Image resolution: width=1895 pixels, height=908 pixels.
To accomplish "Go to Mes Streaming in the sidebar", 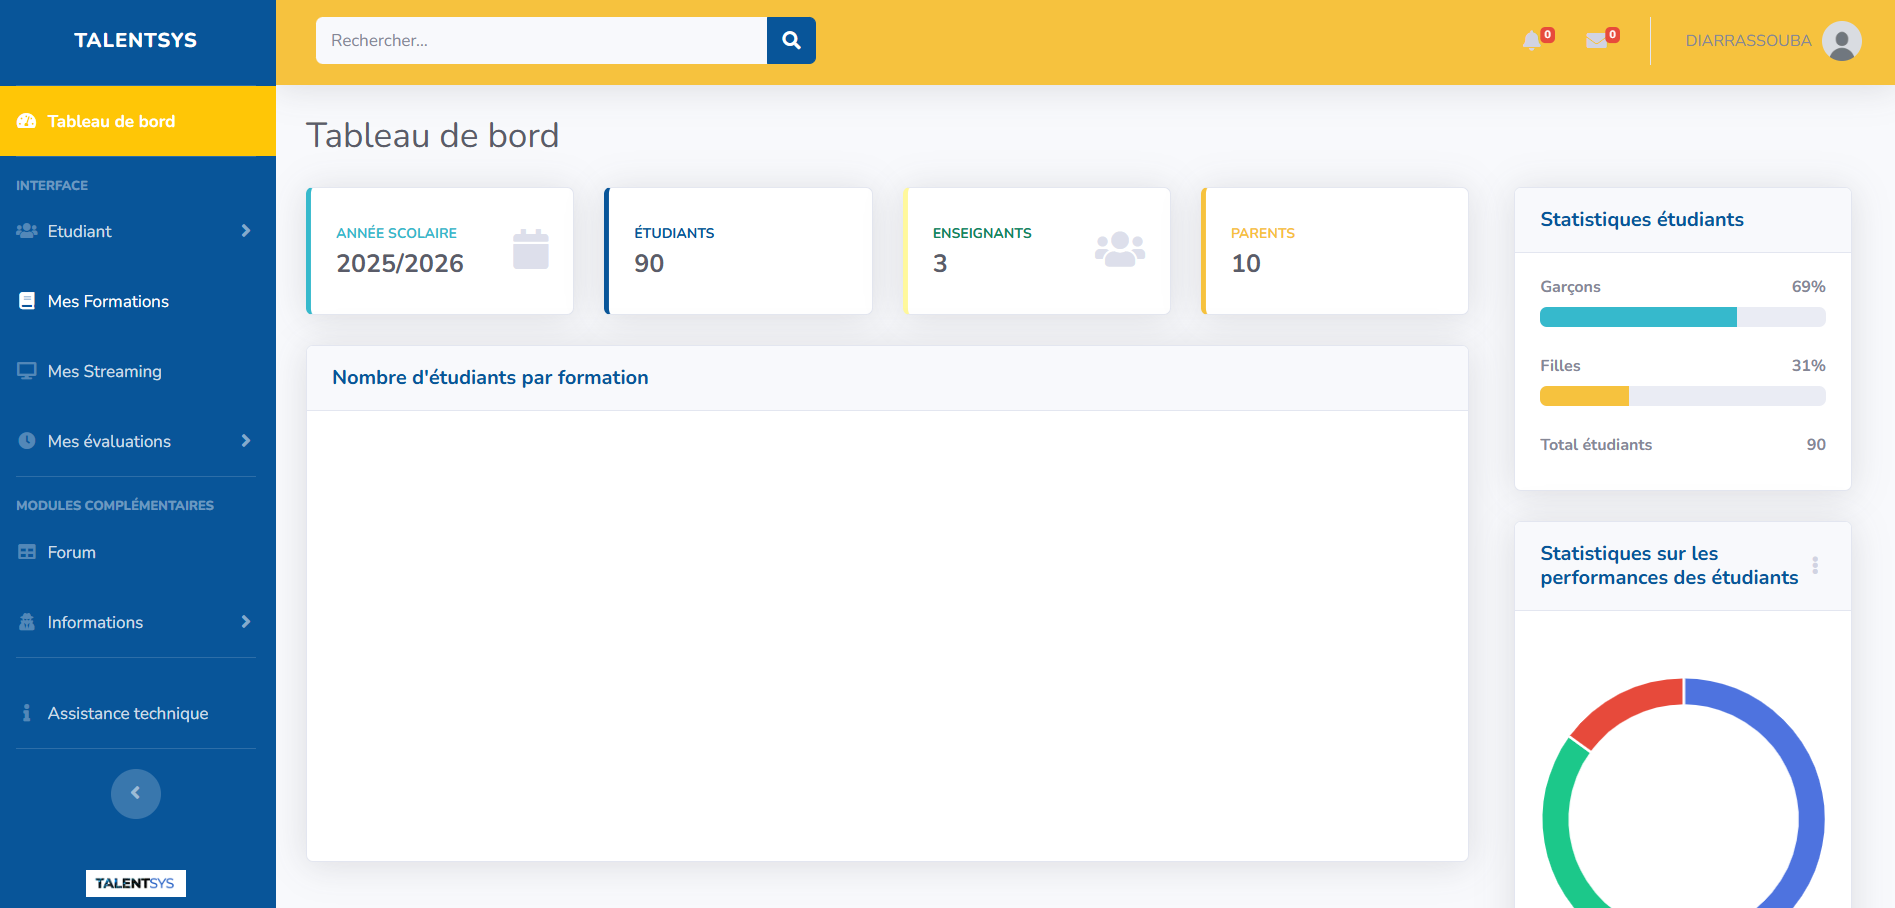I will [x=104, y=371].
